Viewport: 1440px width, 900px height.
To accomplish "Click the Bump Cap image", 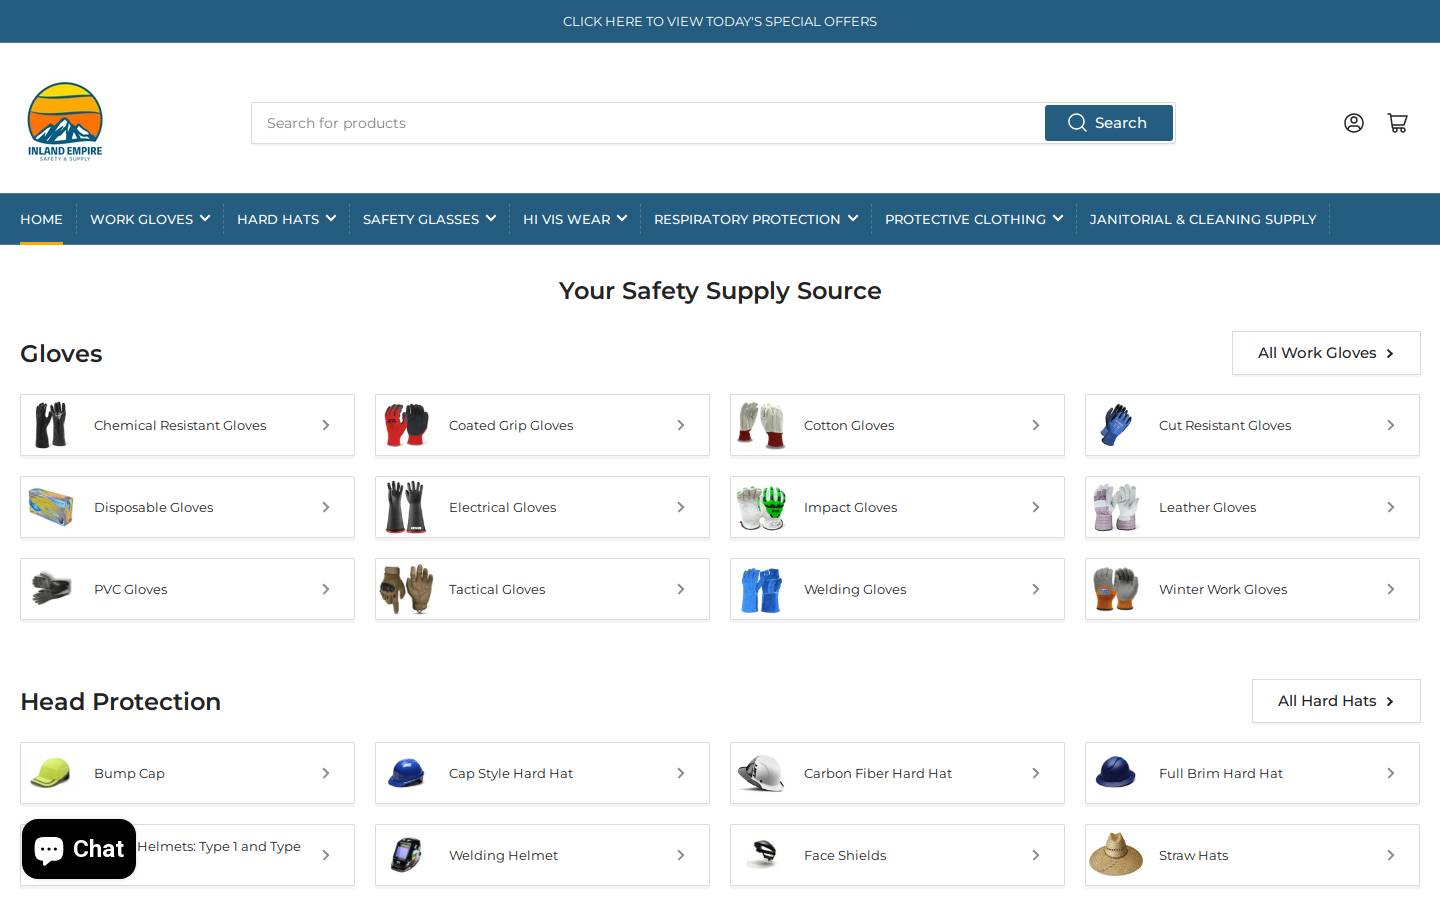I will point(51,773).
